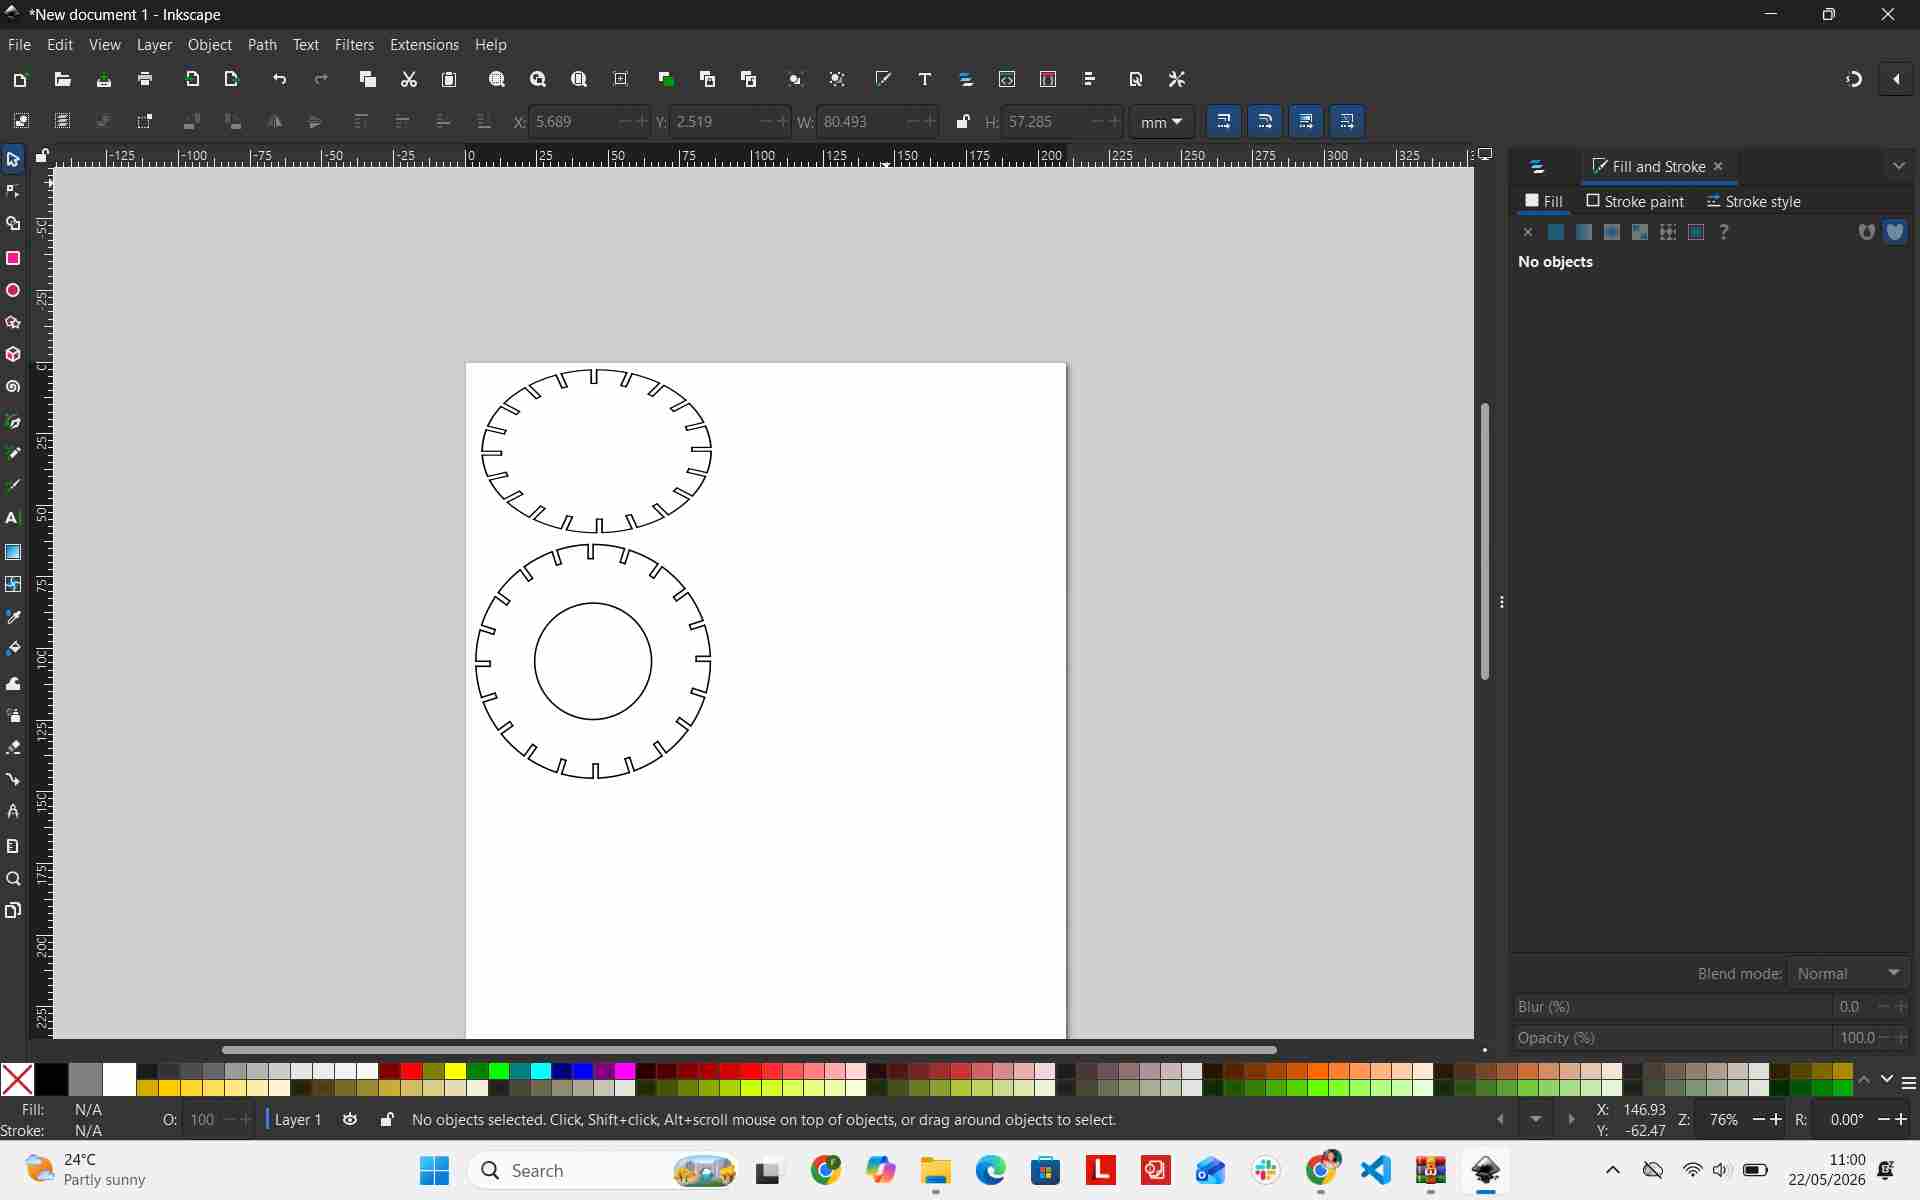Choose the Flat color fill button

coord(1556,232)
